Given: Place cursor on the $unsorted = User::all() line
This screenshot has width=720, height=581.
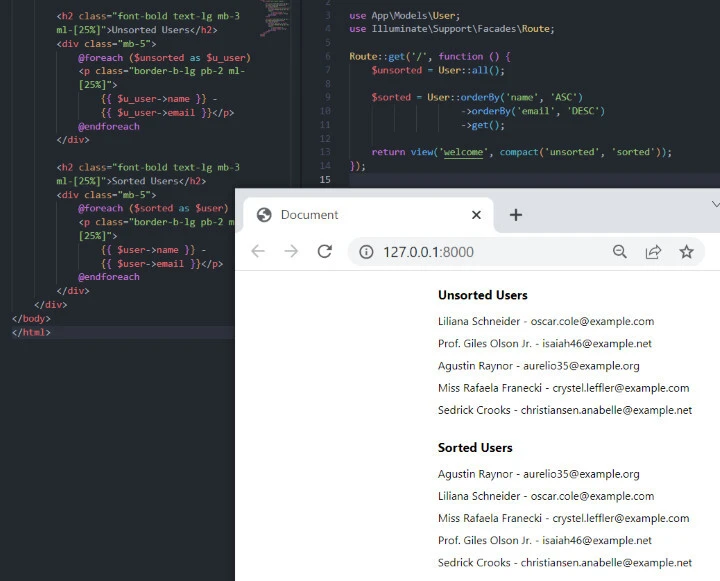Looking at the screenshot, I should pos(438,70).
